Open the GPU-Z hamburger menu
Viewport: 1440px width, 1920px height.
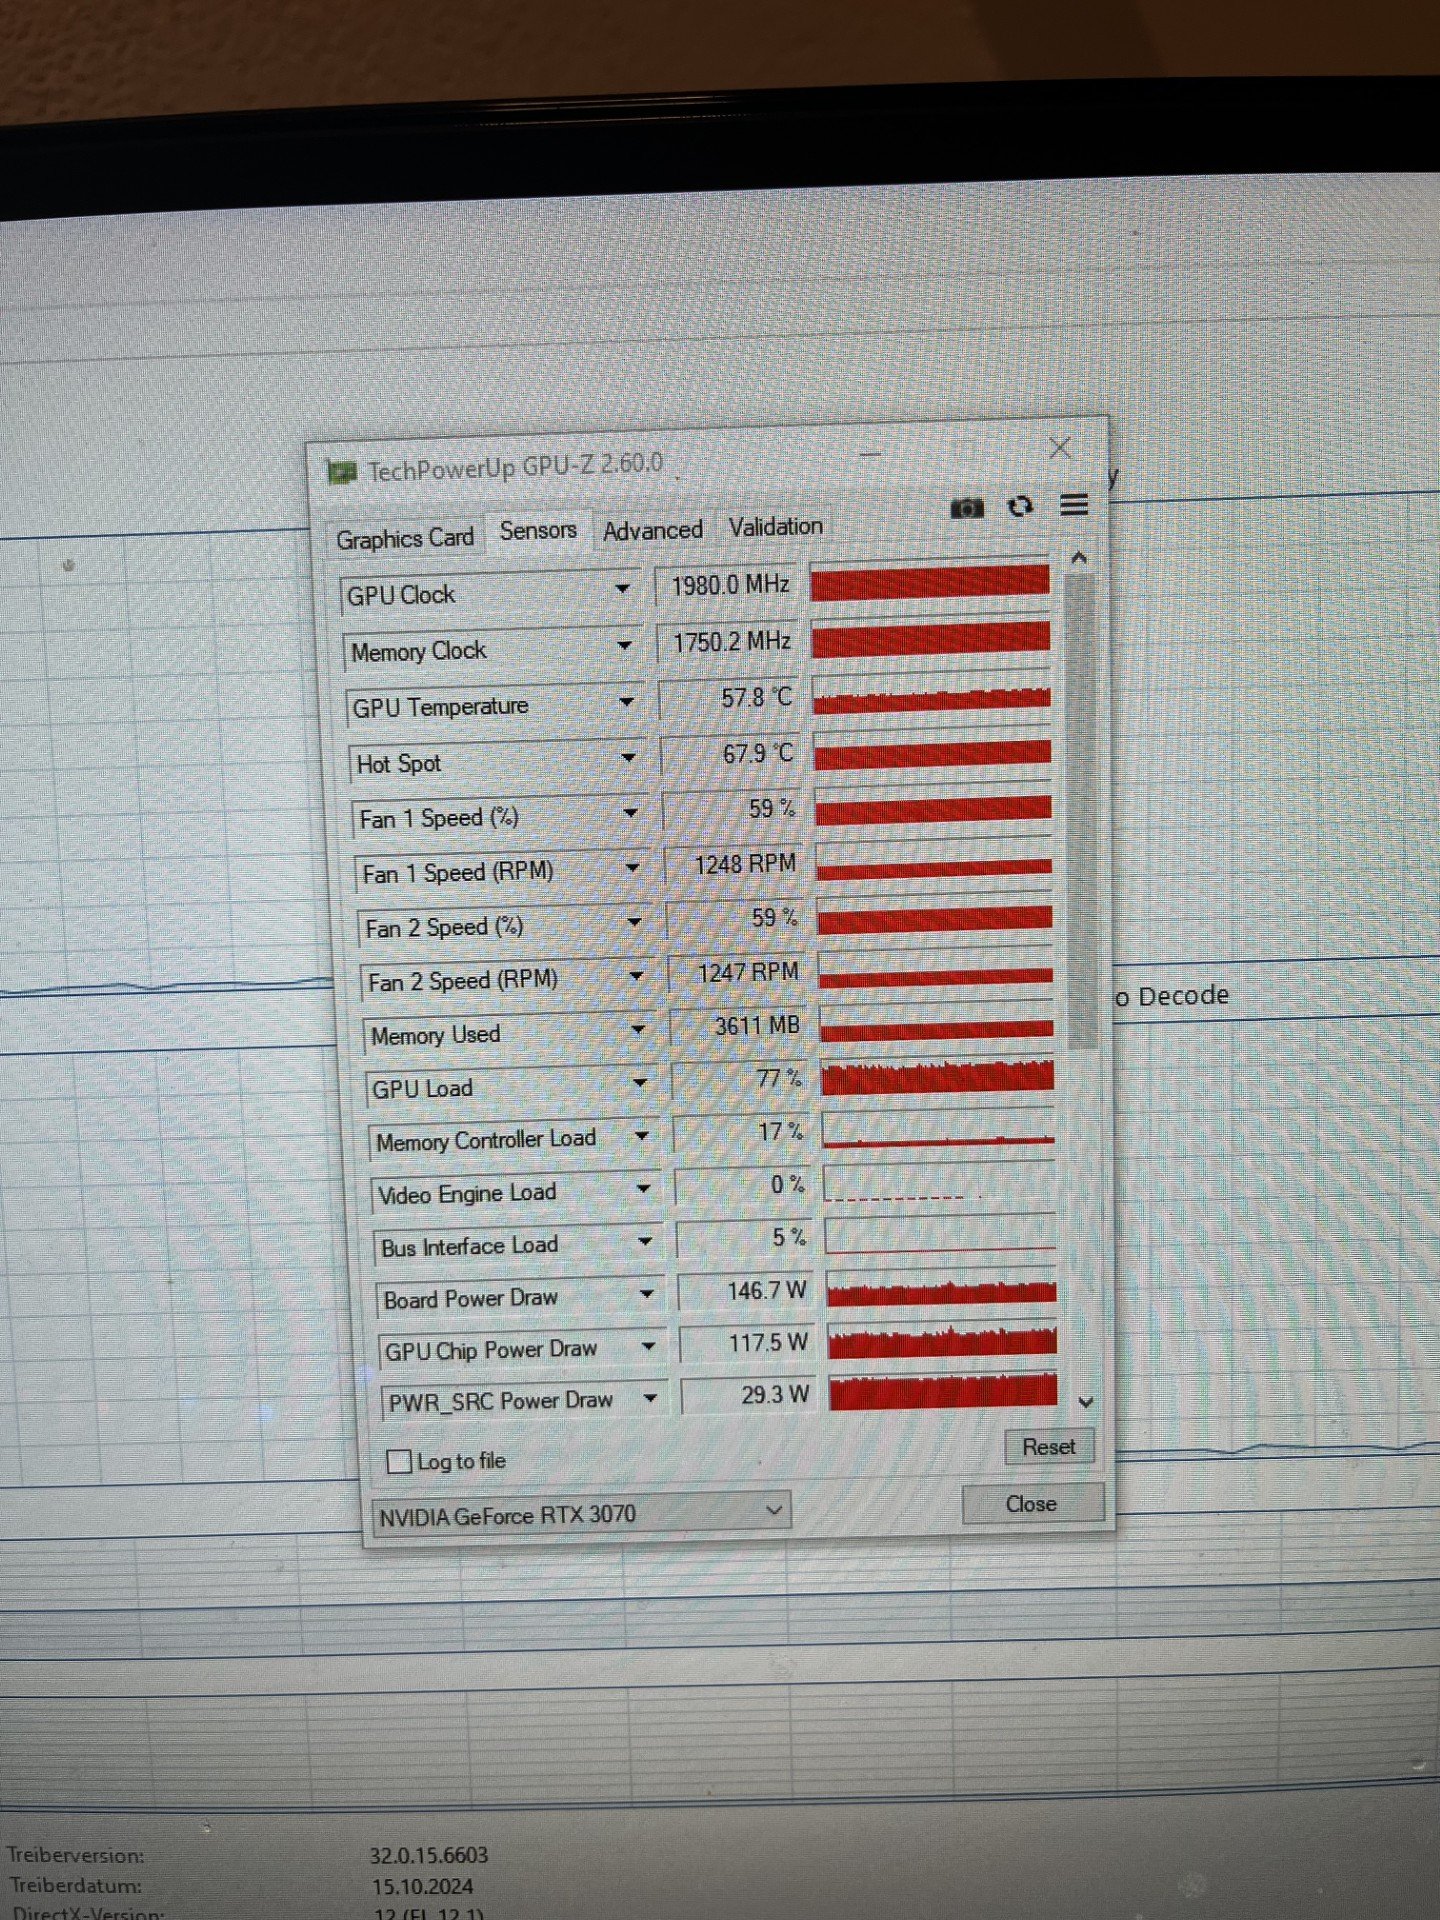[1074, 504]
